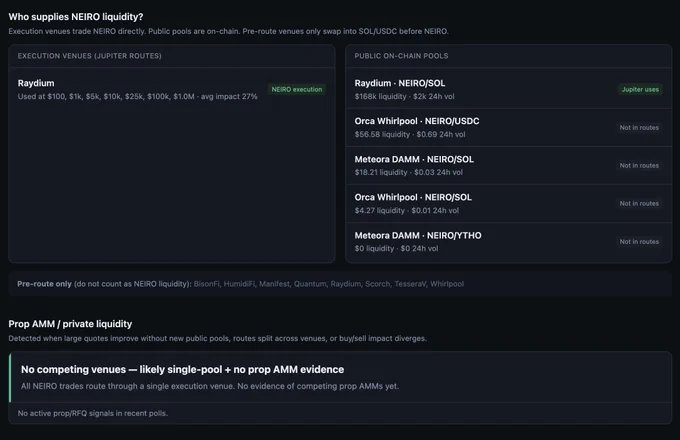680x440 pixels.
Task: Click the green 'NEIRO execution' badge
Action: (297, 89)
